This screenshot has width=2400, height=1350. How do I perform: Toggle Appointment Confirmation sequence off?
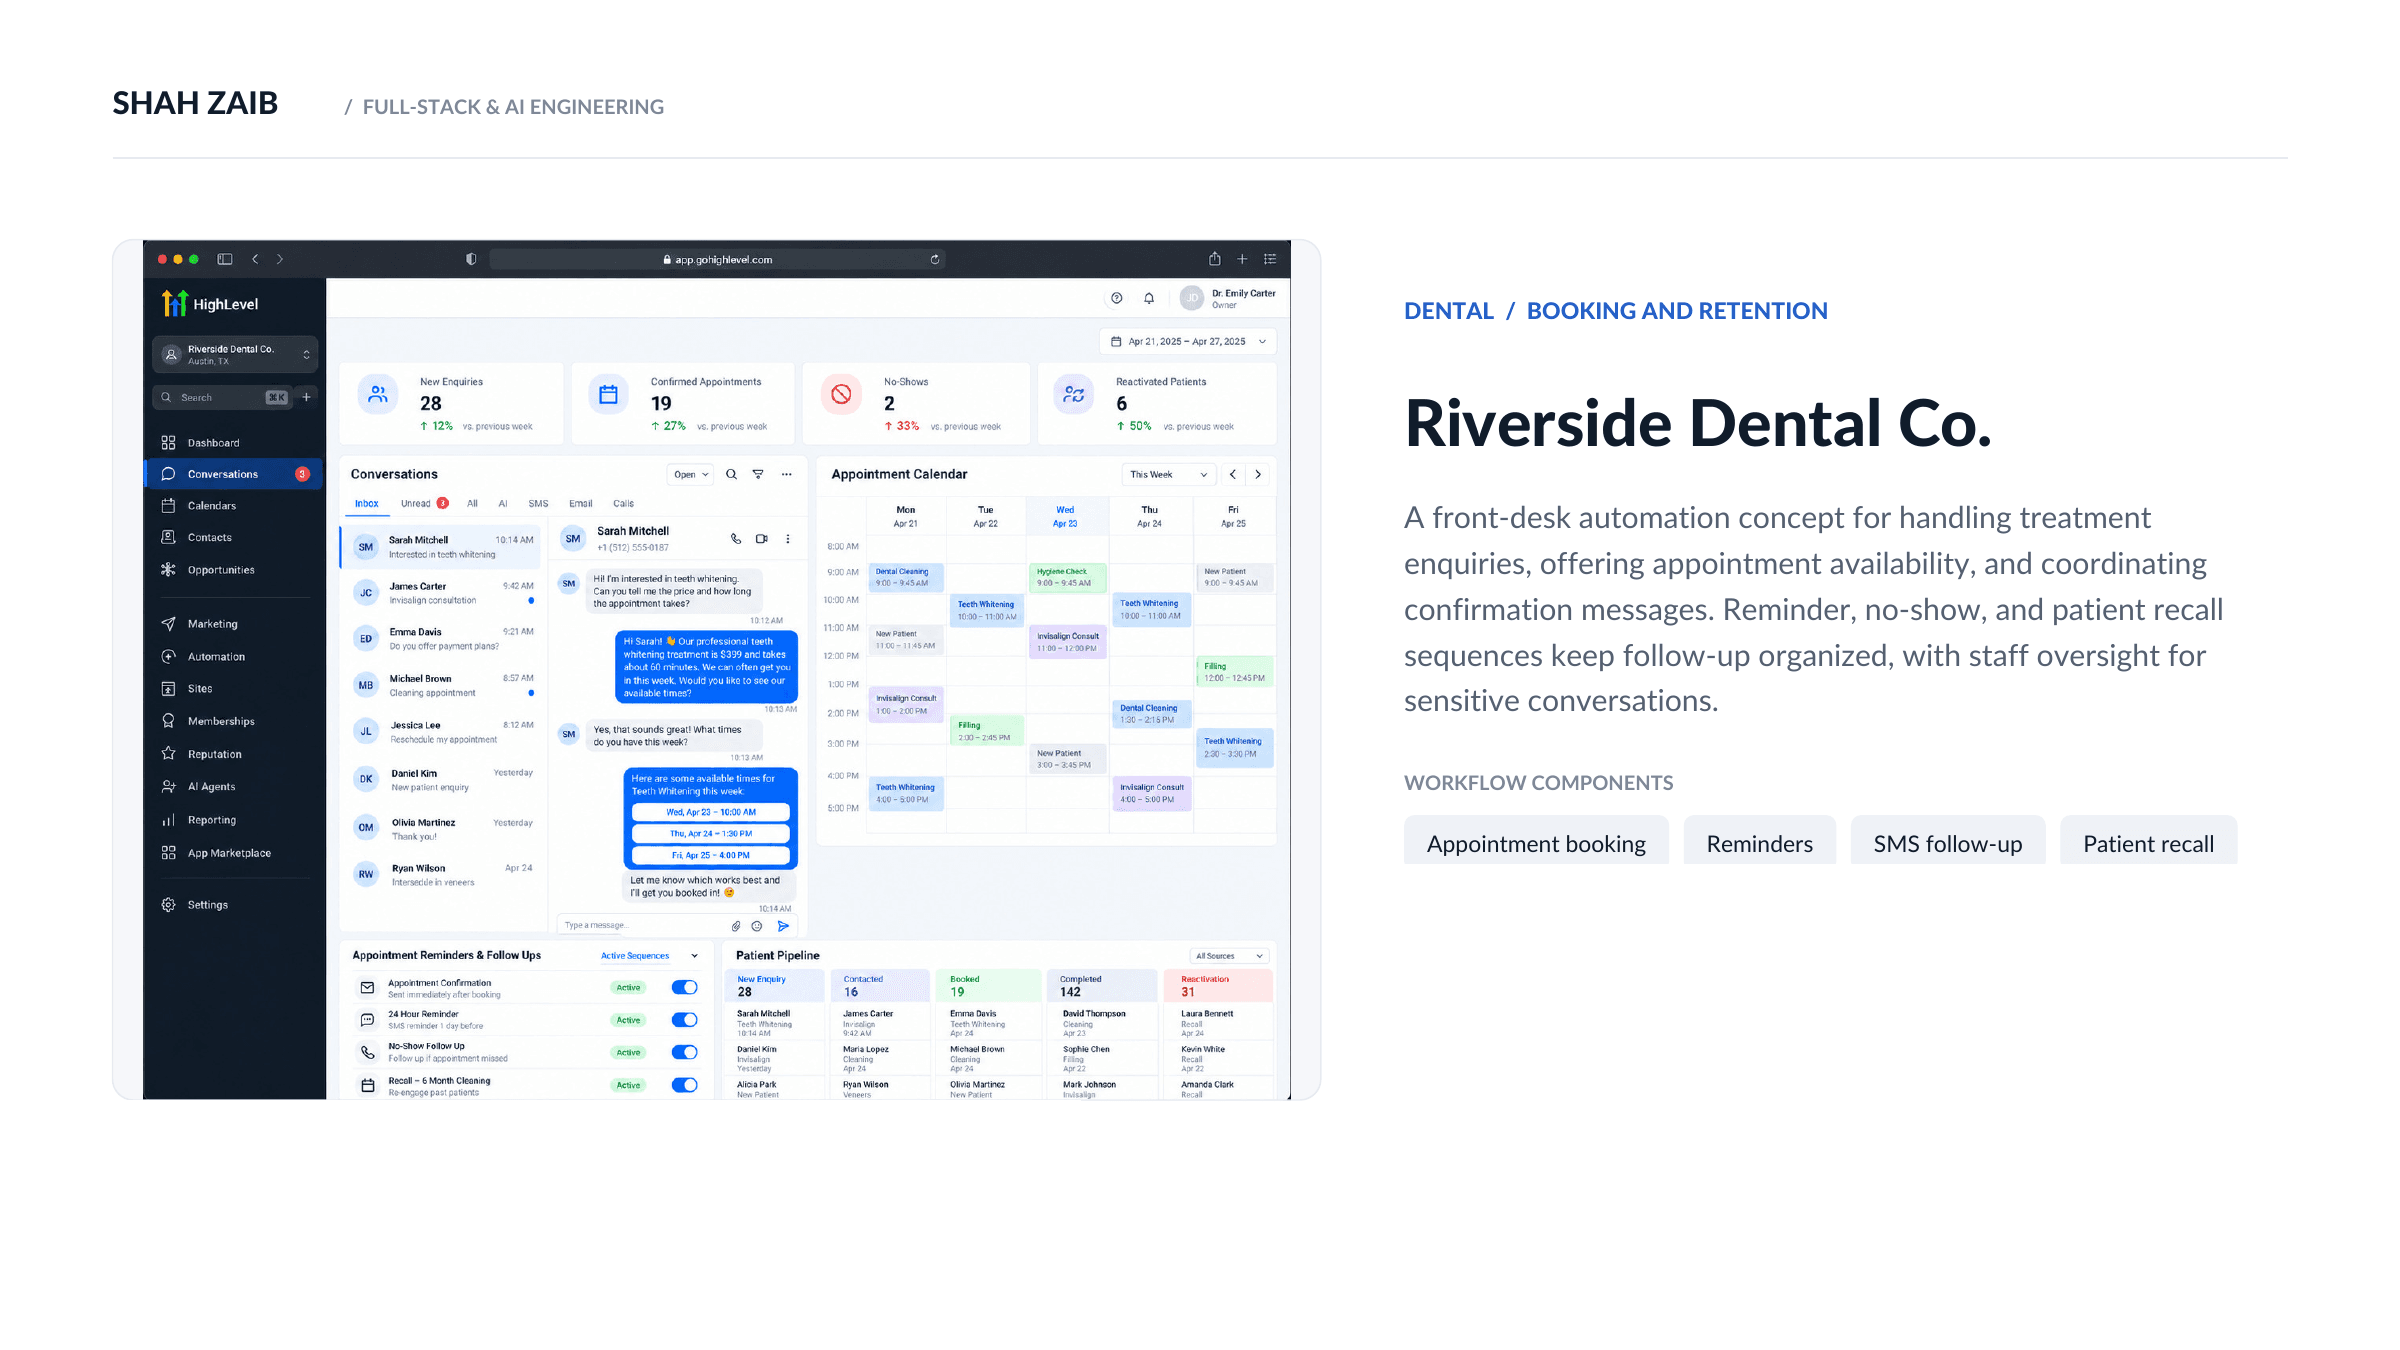(685, 988)
